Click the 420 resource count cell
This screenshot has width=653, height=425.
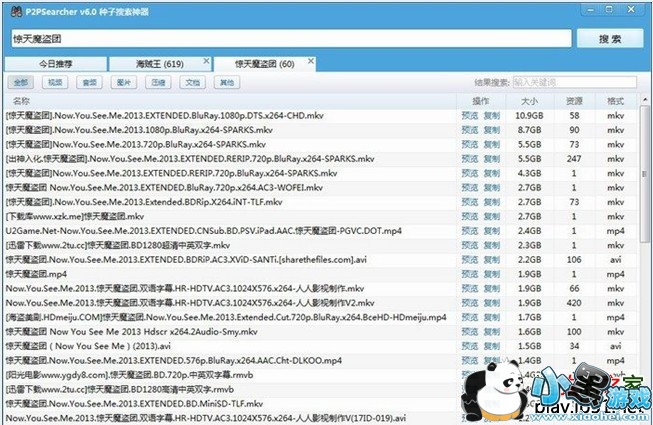tap(574, 303)
